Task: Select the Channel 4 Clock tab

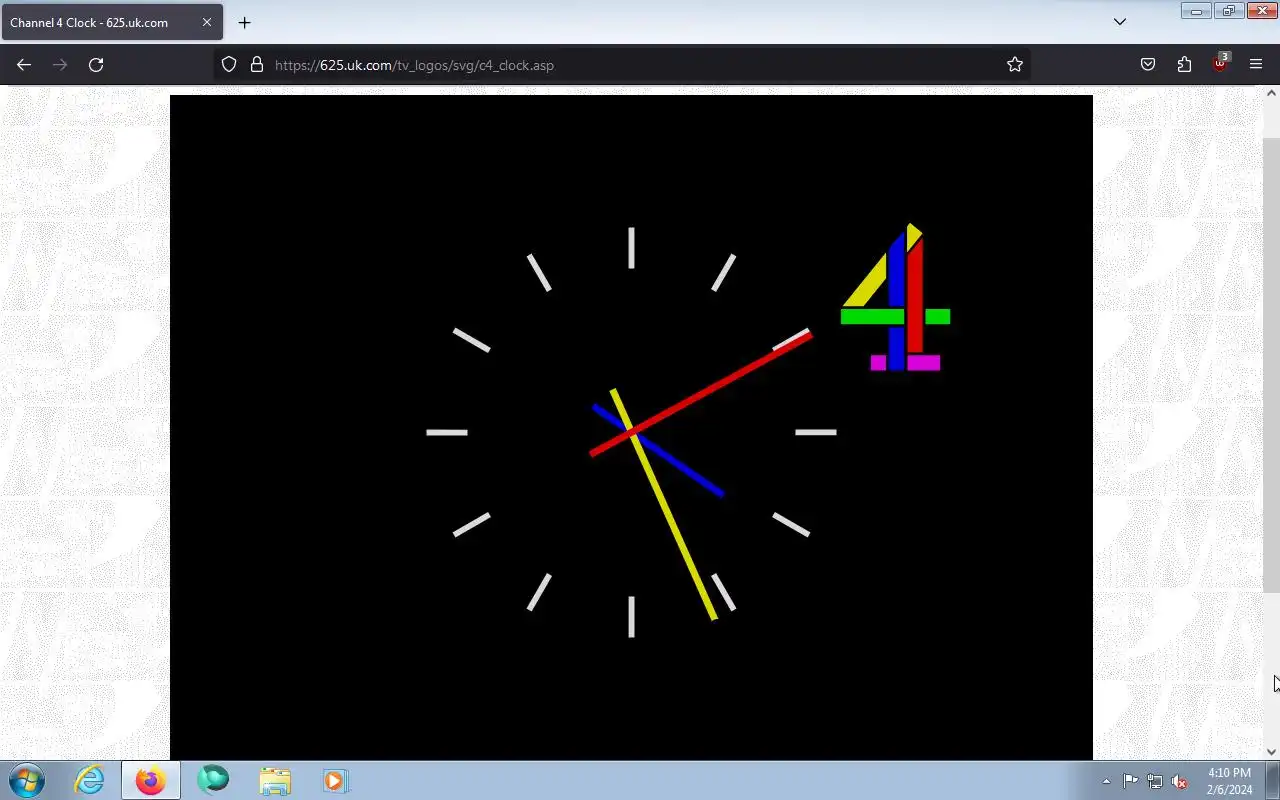Action: click(112, 22)
